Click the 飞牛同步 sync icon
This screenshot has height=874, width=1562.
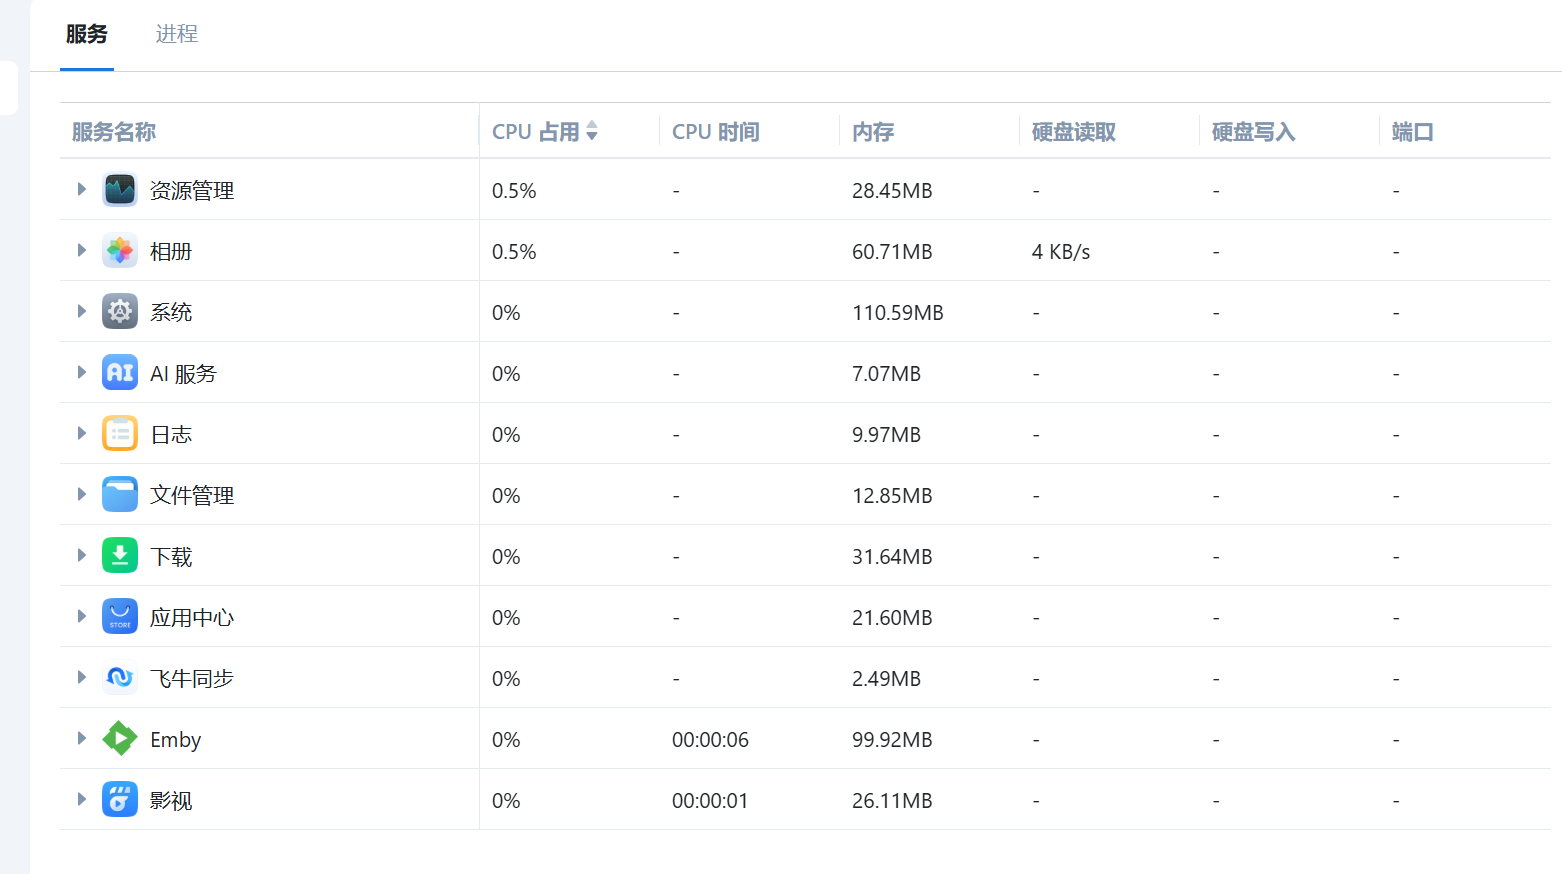point(120,678)
